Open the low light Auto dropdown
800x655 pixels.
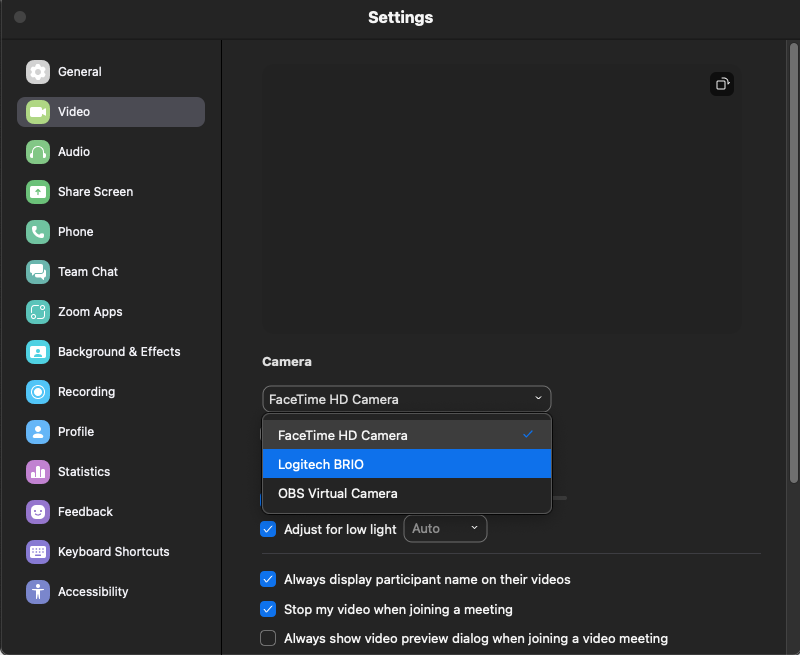click(445, 529)
